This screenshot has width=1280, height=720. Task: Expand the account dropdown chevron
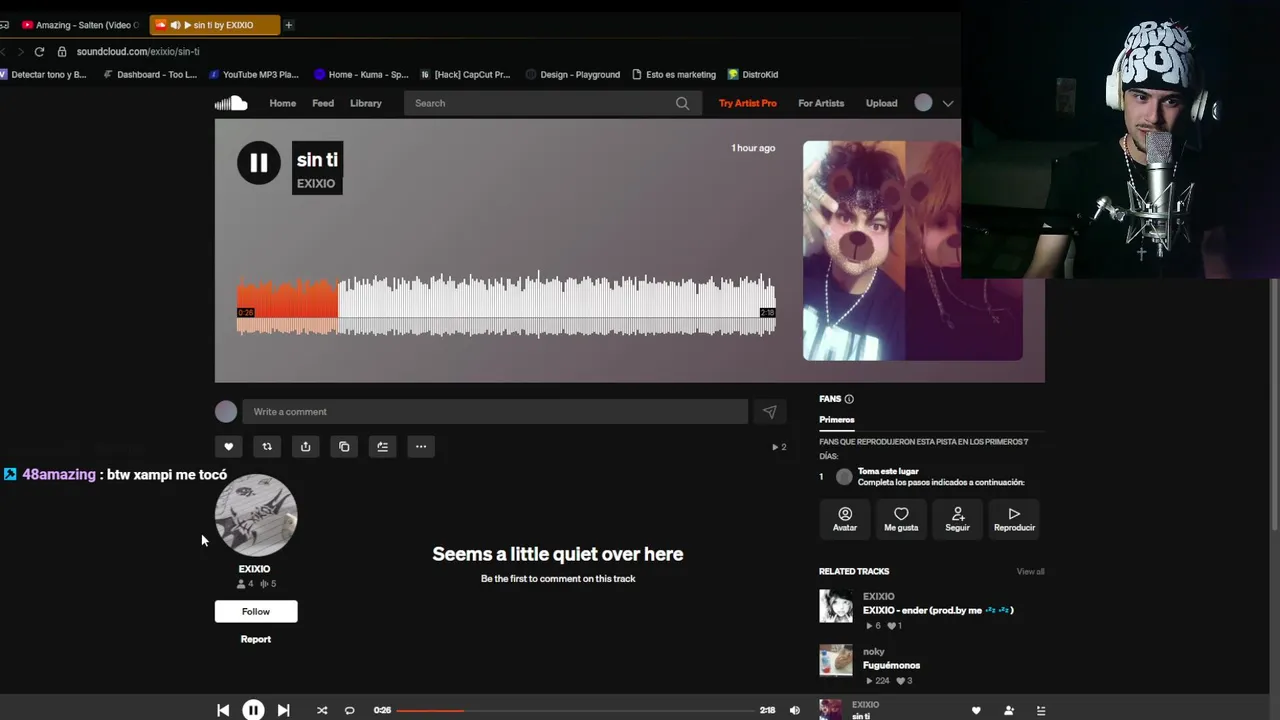[948, 103]
